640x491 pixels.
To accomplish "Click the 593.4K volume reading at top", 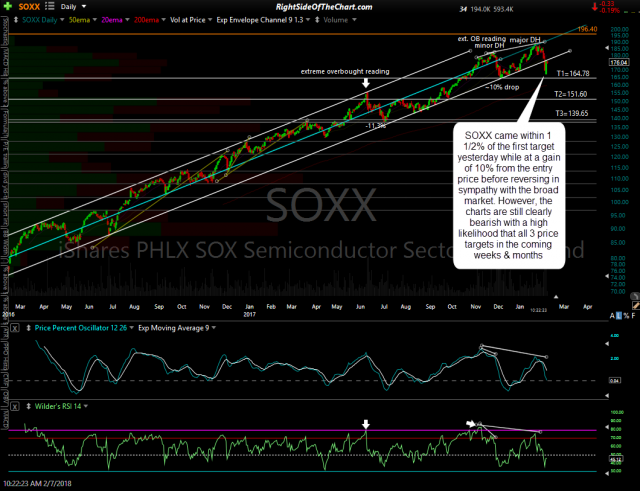I will (x=504, y=9).
